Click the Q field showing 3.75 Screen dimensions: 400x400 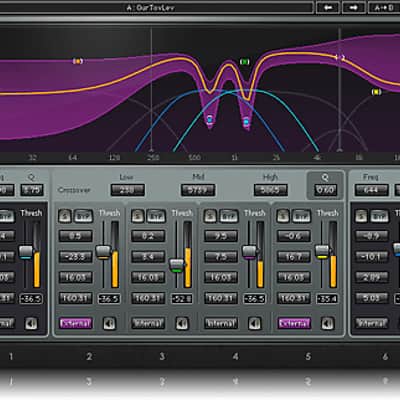(x=32, y=190)
